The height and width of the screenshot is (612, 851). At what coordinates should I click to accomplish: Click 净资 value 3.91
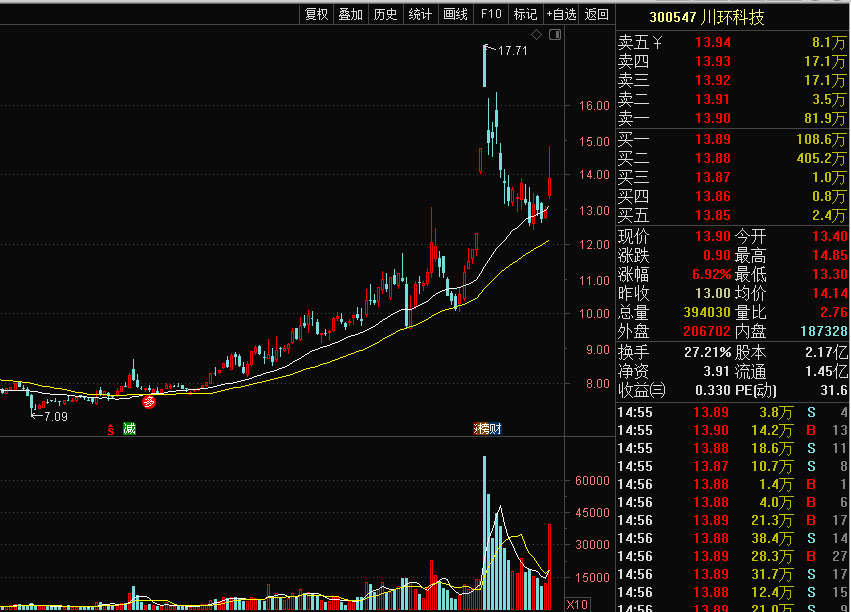716,371
